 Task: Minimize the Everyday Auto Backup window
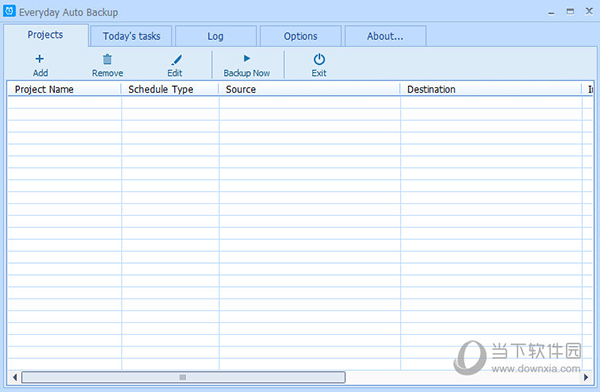(551, 12)
